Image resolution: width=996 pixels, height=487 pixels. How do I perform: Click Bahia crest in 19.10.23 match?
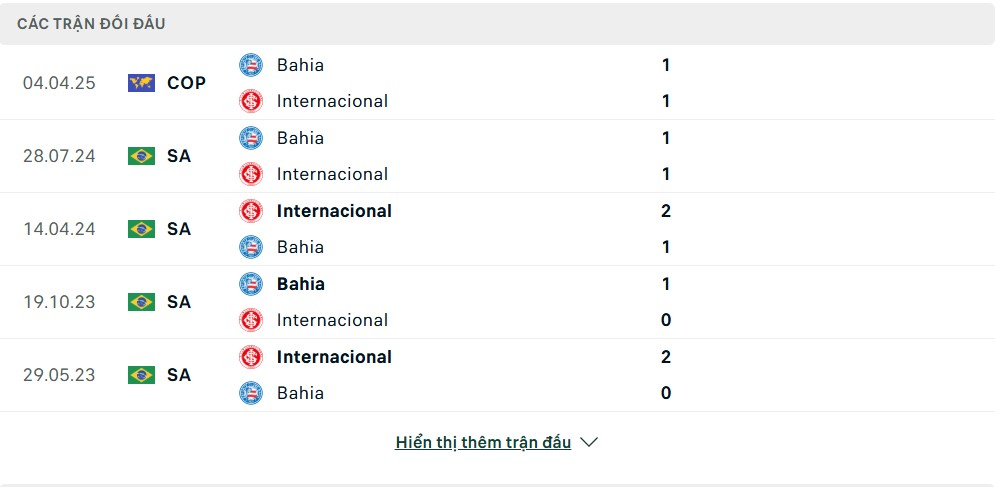[x=251, y=284]
